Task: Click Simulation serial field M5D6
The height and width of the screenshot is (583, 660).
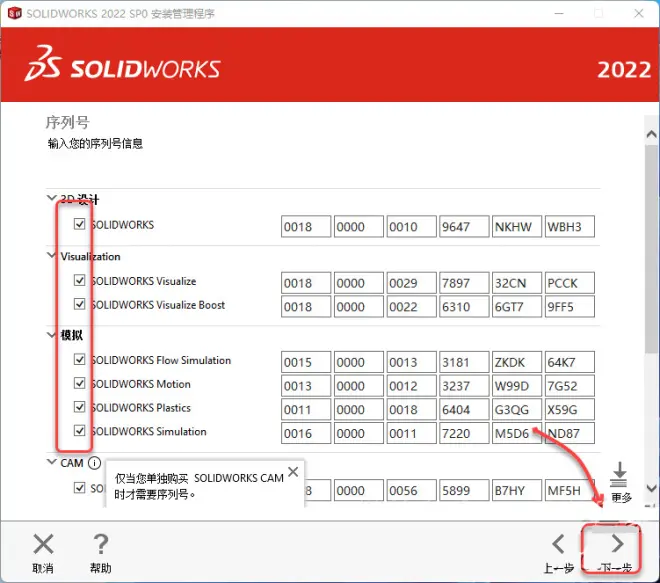Action: pyautogui.click(x=517, y=433)
